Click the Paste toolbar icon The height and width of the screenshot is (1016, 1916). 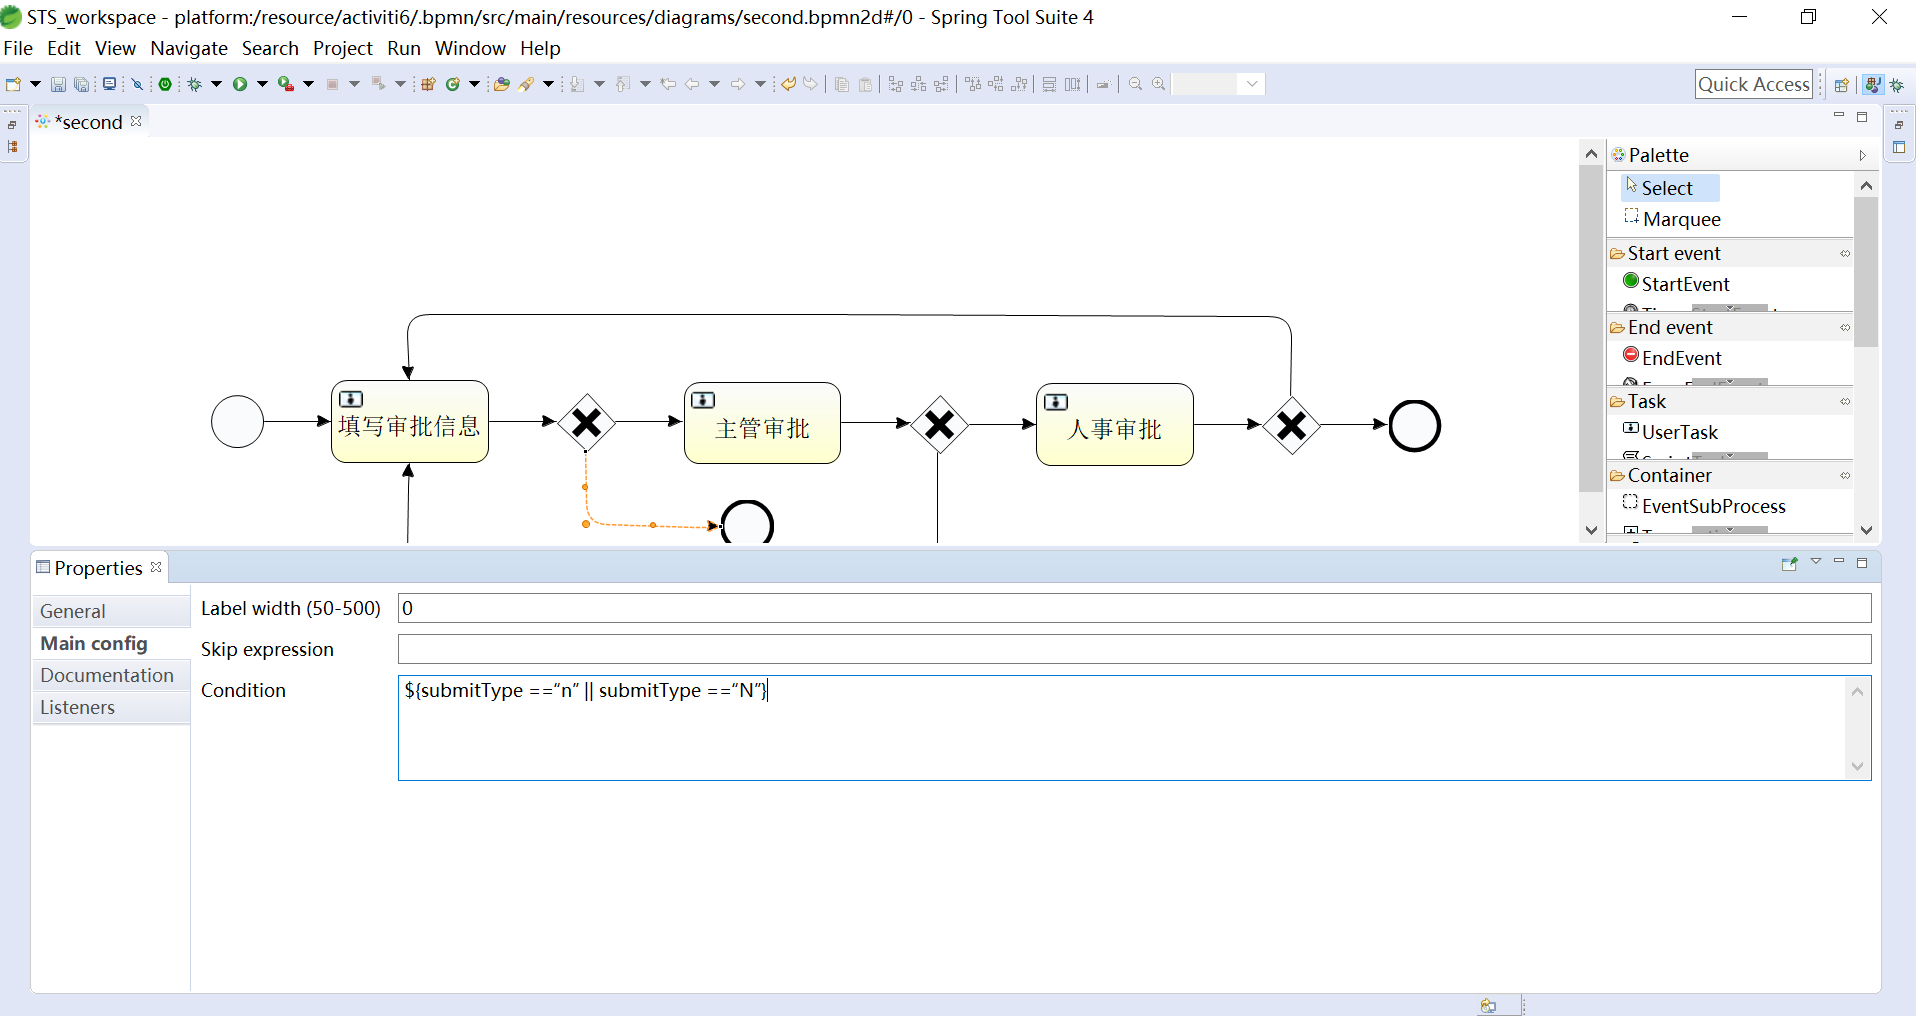(866, 84)
